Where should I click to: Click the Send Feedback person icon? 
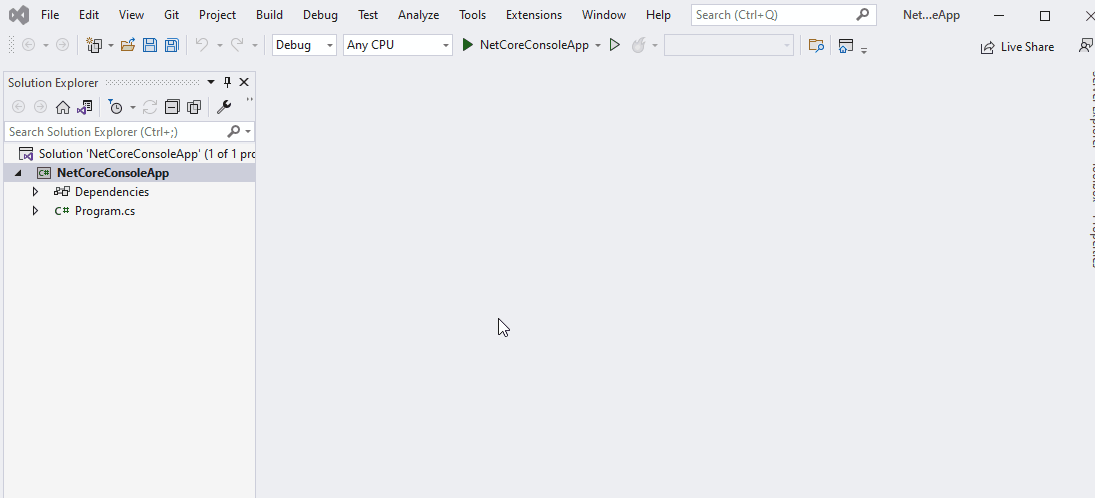coord(1086,46)
